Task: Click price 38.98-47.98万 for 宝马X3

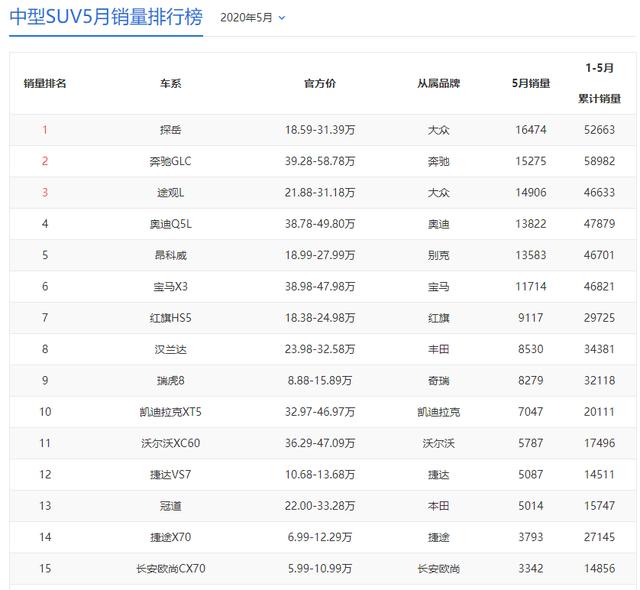Action: pos(320,287)
